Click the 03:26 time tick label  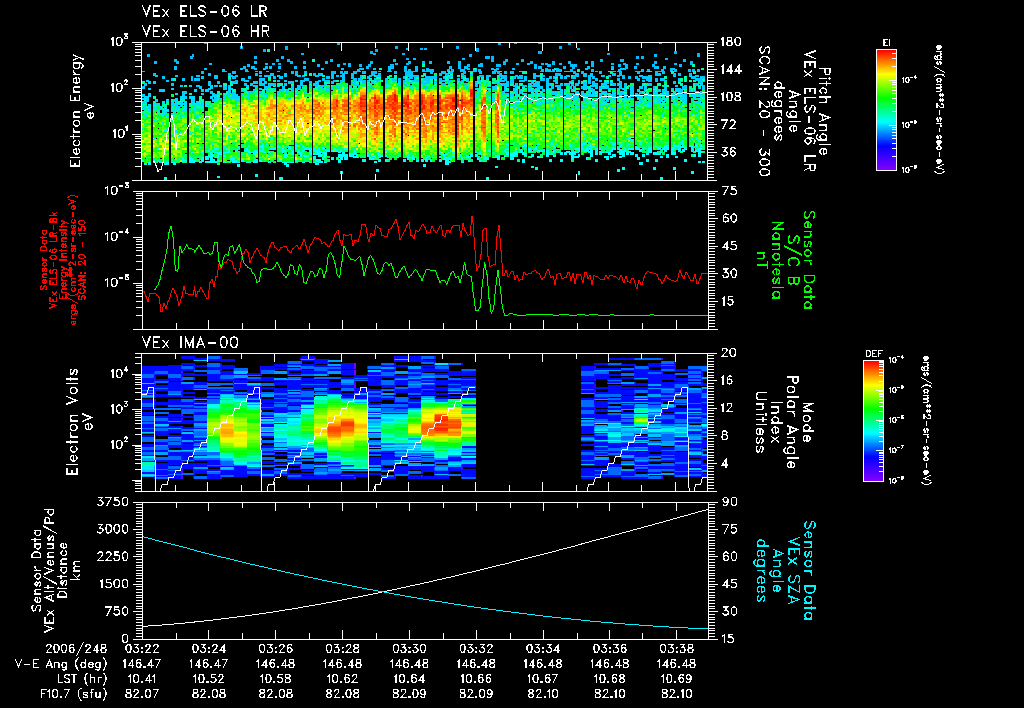276,650
